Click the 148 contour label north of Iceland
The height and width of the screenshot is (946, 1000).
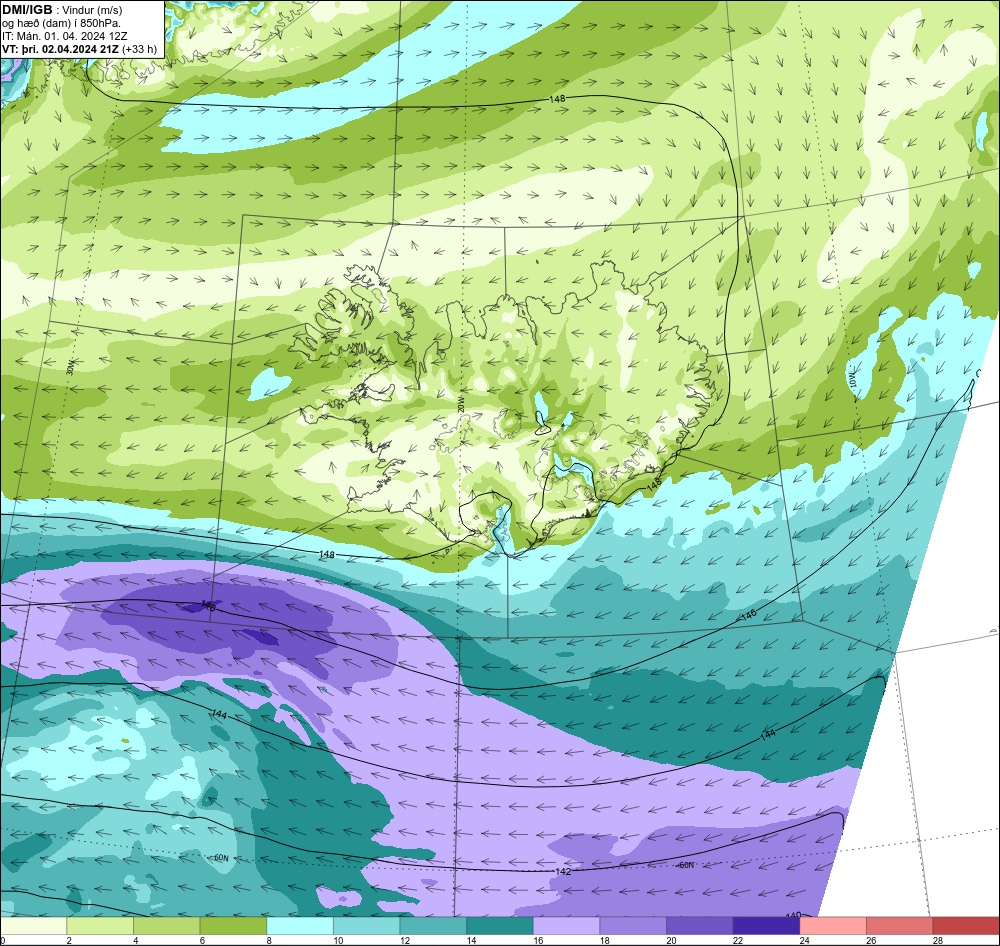click(557, 99)
